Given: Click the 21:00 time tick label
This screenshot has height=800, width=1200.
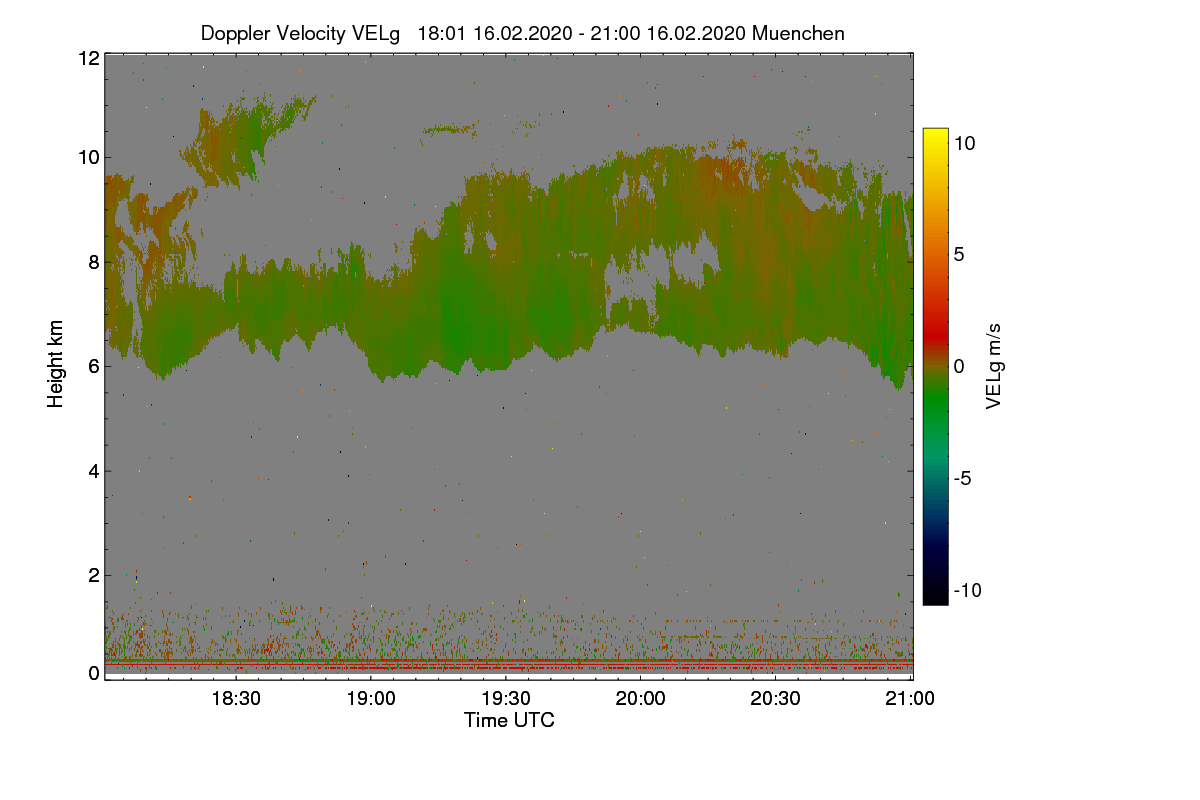Looking at the screenshot, I should coord(910,699).
